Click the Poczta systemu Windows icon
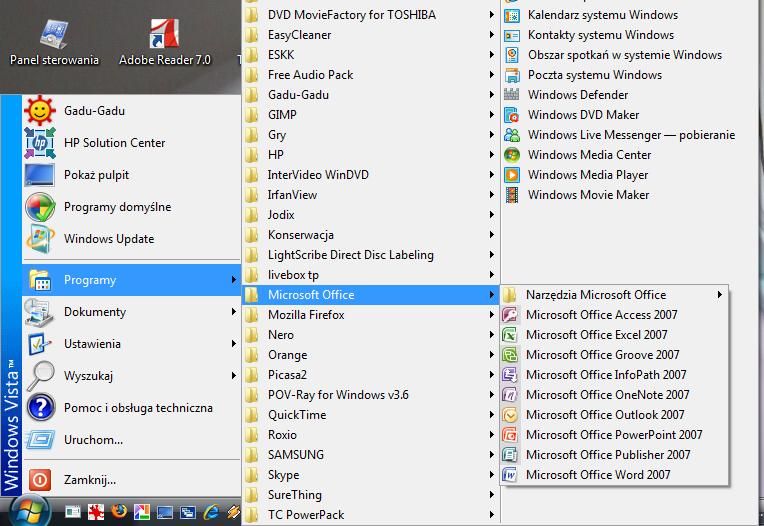Viewport: 764px width, 526px height. pyautogui.click(x=512, y=75)
